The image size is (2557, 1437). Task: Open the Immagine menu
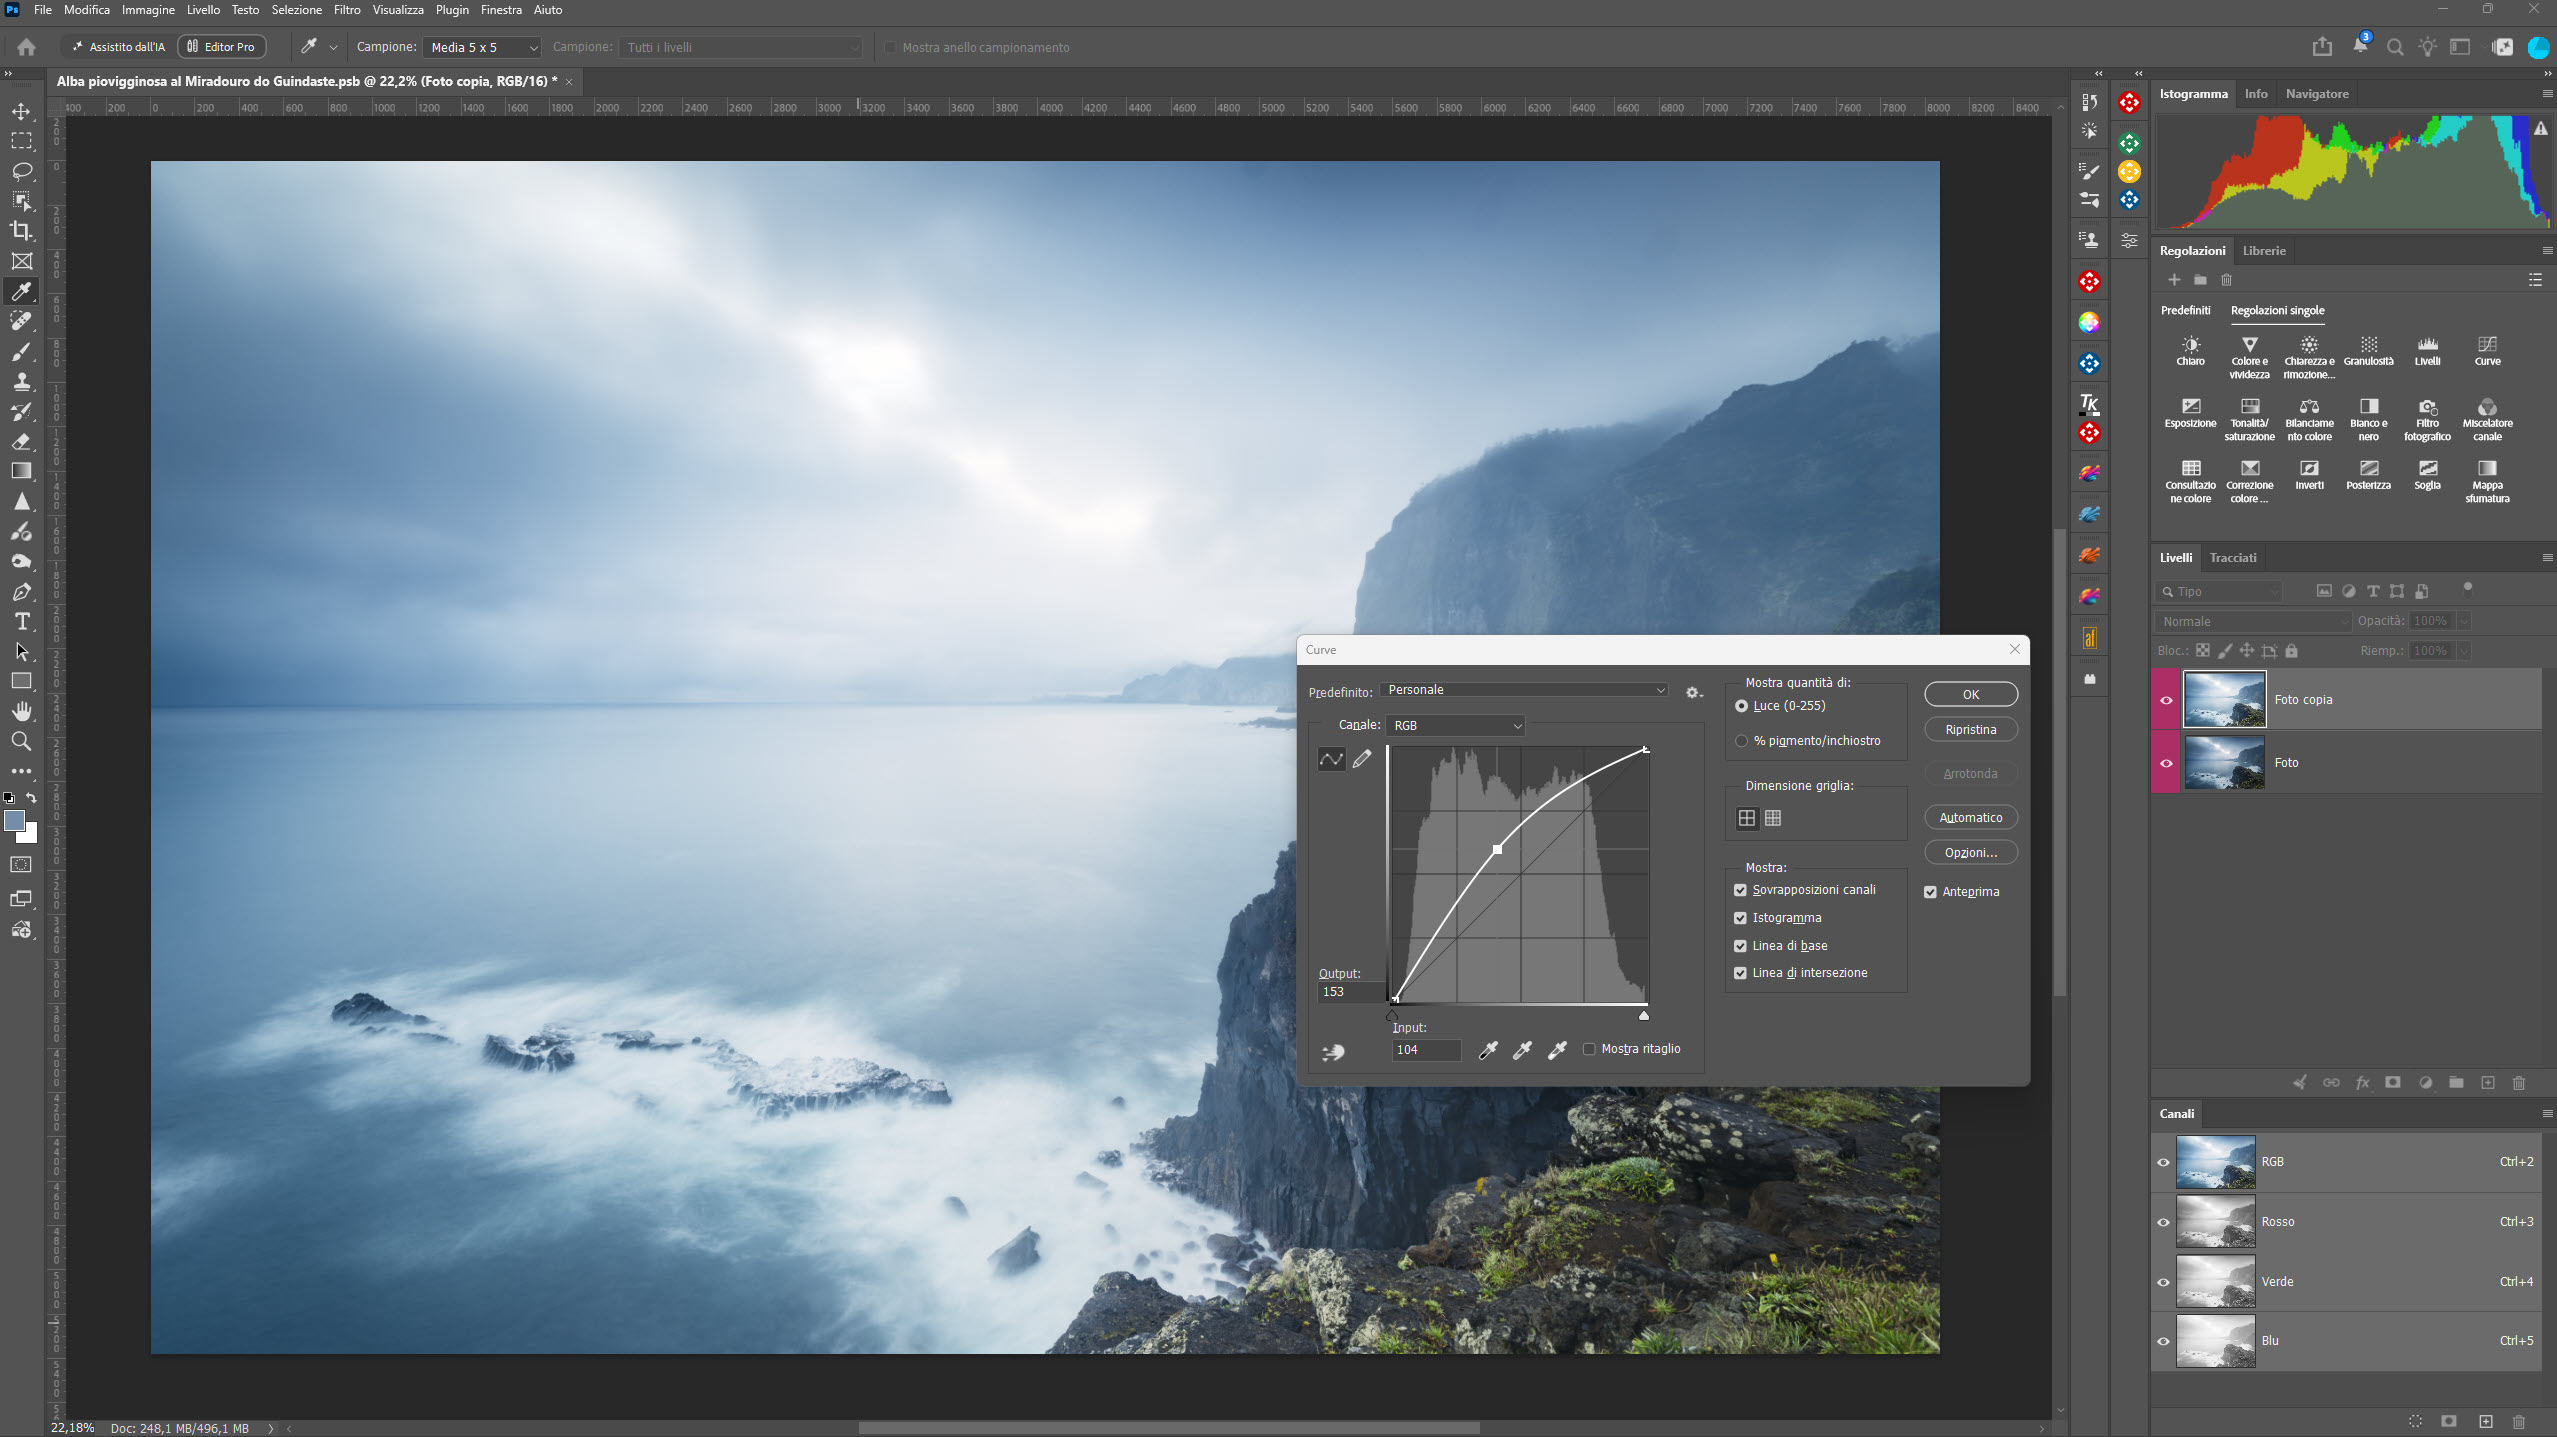pyautogui.click(x=148, y=10)
